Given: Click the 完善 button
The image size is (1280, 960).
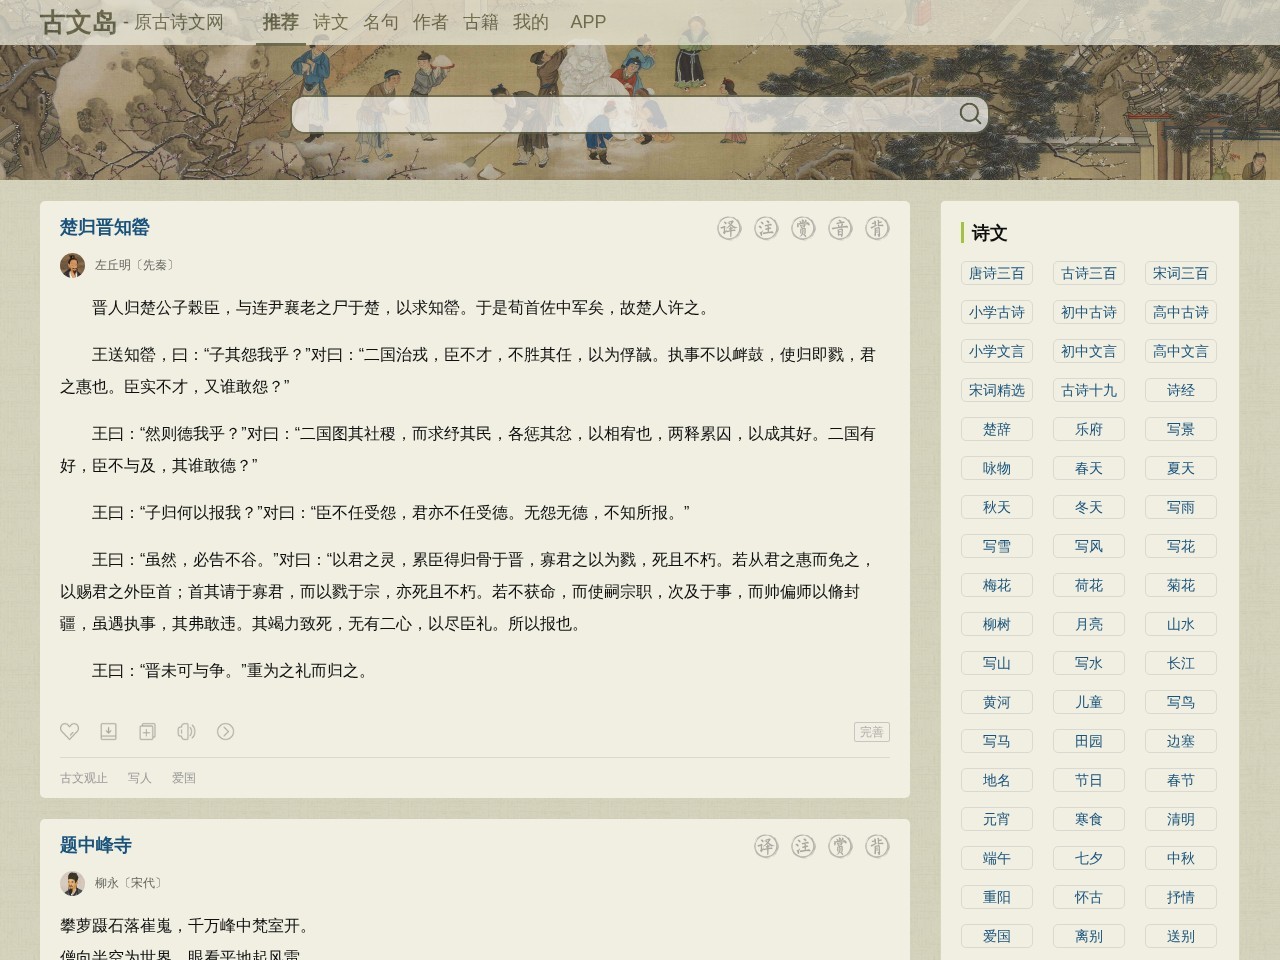Looking at the screenshot, I should (x=871, y=732).
